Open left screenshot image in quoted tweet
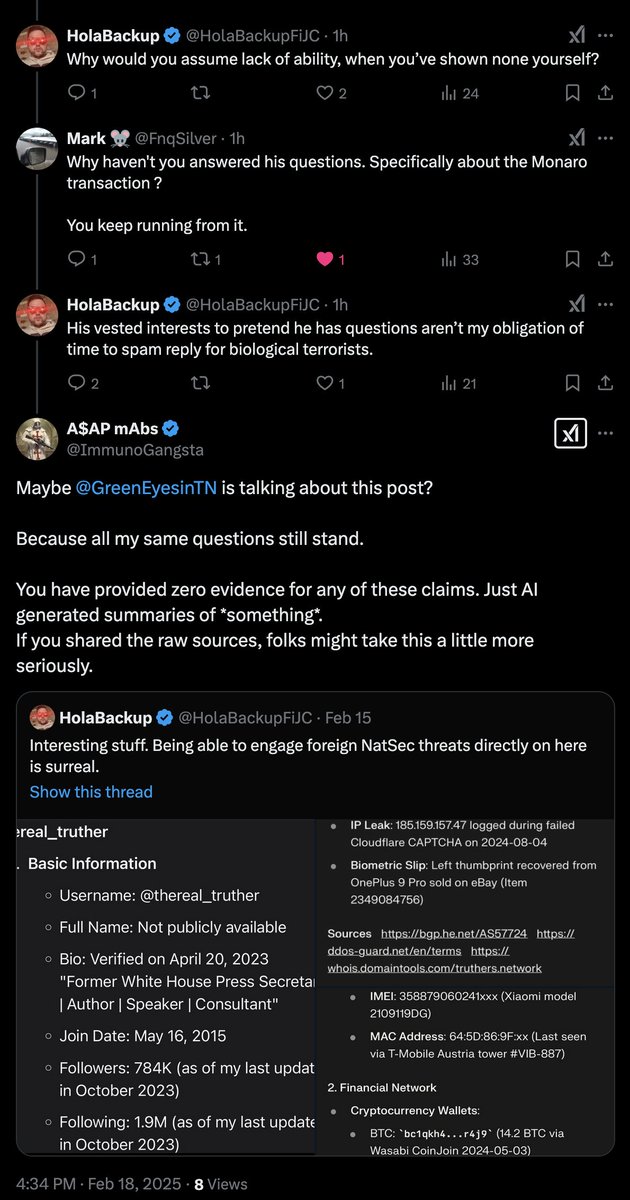 (166, 987)
